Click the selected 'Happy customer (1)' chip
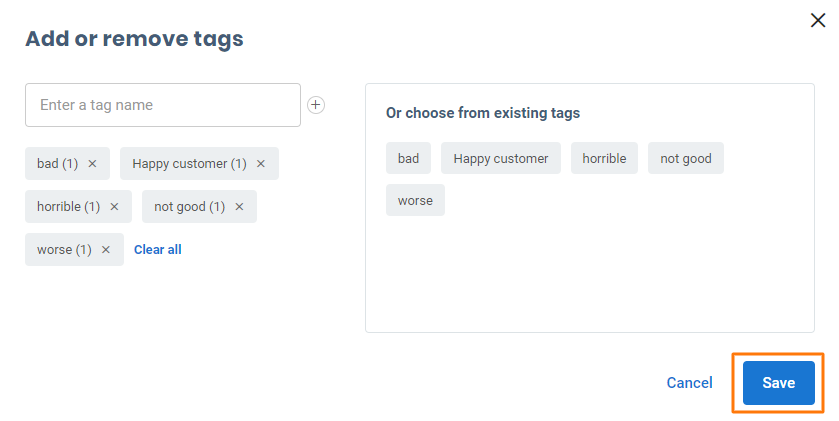 [188, 164]
